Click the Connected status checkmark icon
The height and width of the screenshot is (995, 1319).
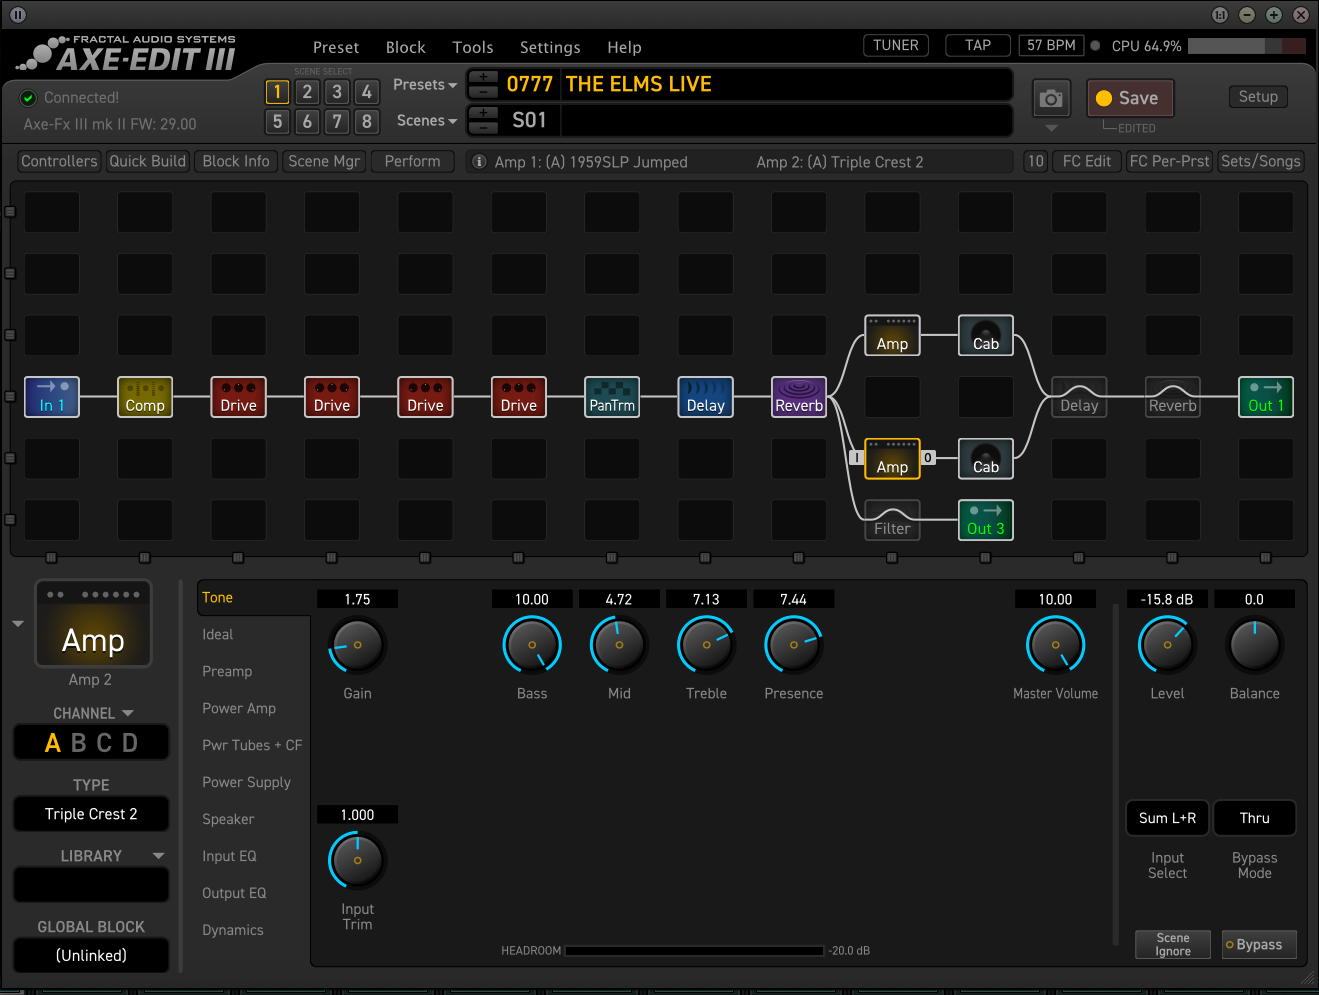pos(29,98)
